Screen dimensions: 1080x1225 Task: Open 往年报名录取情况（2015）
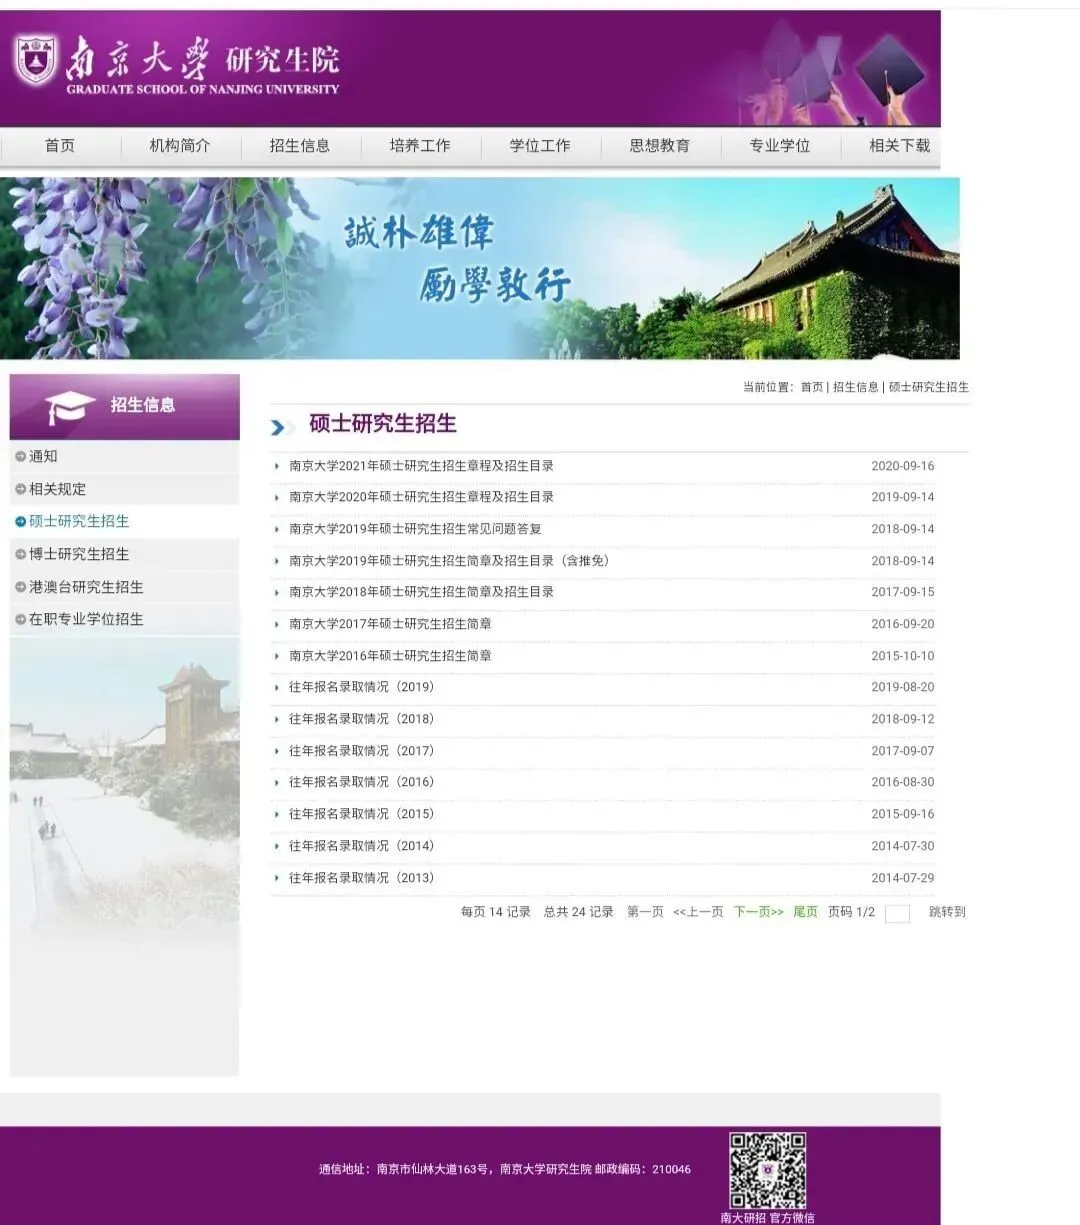pyautogui.click(x=362, y=814)
